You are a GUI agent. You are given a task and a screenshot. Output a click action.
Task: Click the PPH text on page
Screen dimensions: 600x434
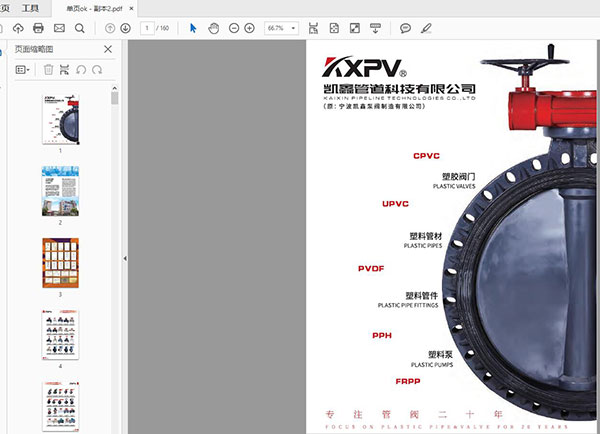(x=382, y=336)
